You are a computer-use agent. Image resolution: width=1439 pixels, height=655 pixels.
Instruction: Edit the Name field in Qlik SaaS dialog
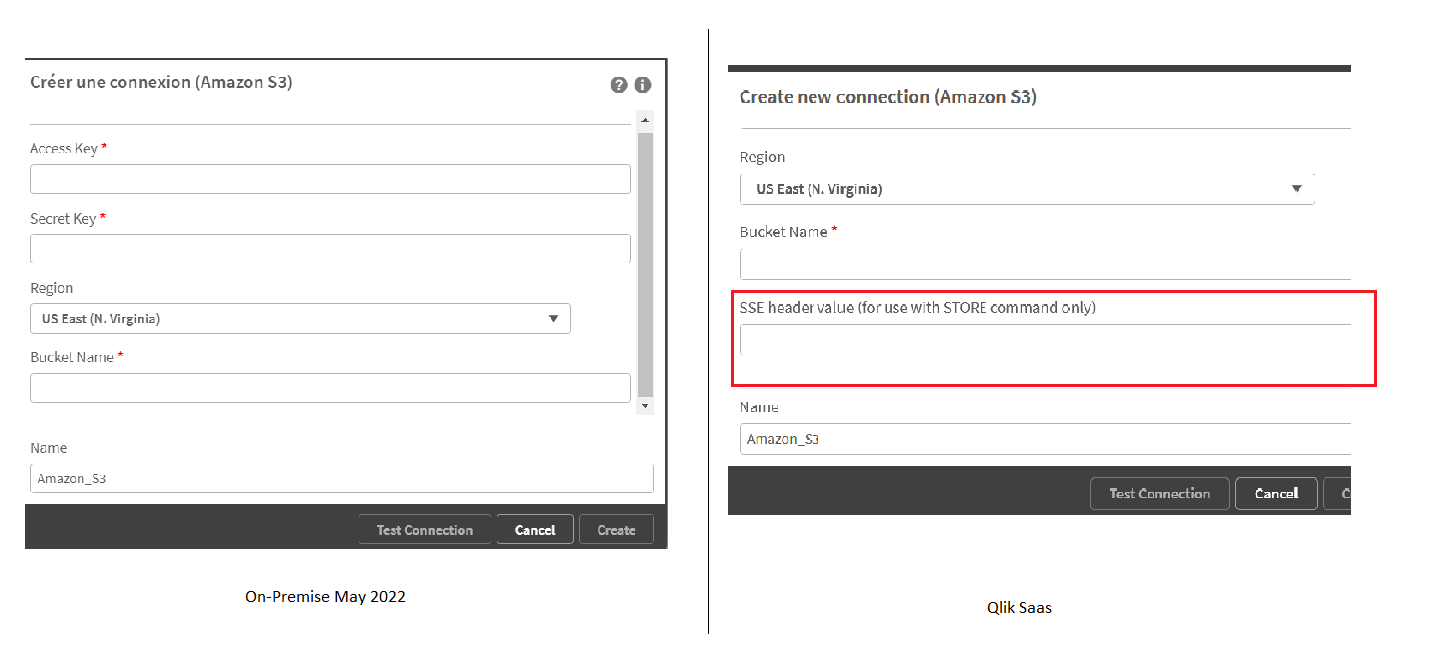click(1045, 439)
